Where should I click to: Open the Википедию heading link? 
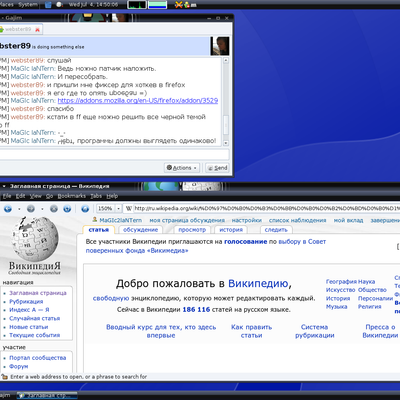(x=258, y=284)
